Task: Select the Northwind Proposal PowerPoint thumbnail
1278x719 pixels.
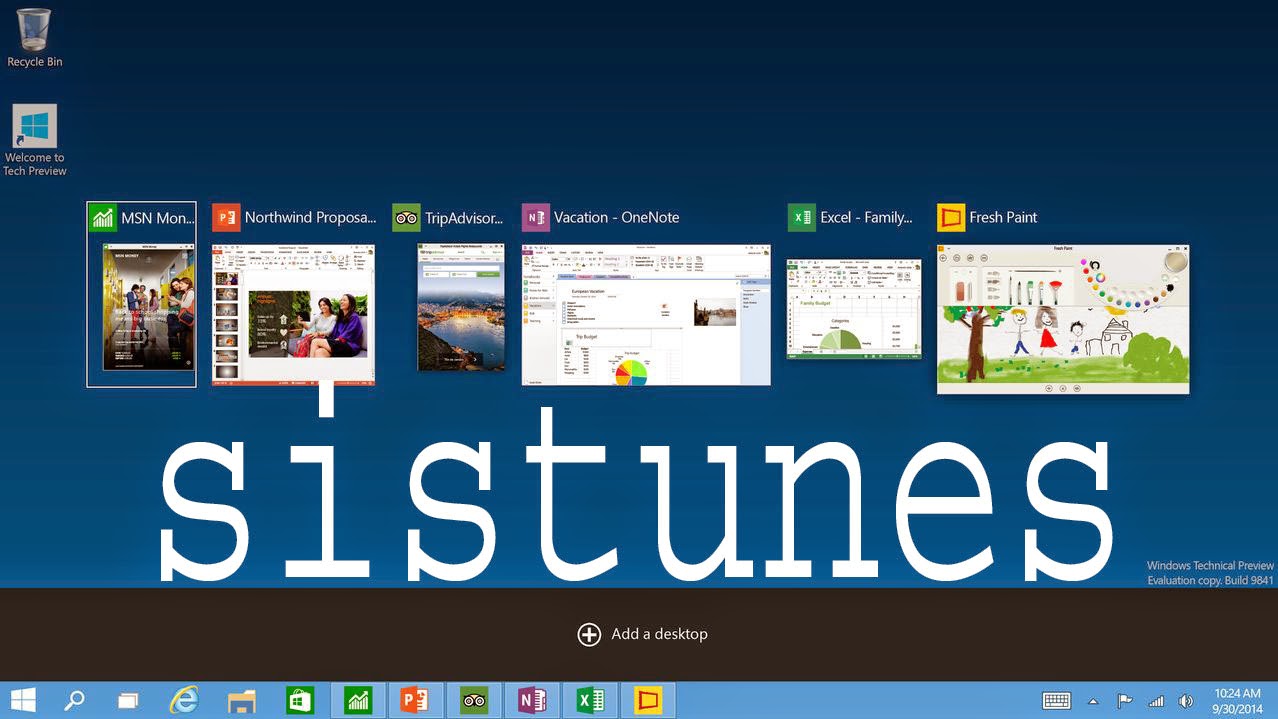Action: 293,314
